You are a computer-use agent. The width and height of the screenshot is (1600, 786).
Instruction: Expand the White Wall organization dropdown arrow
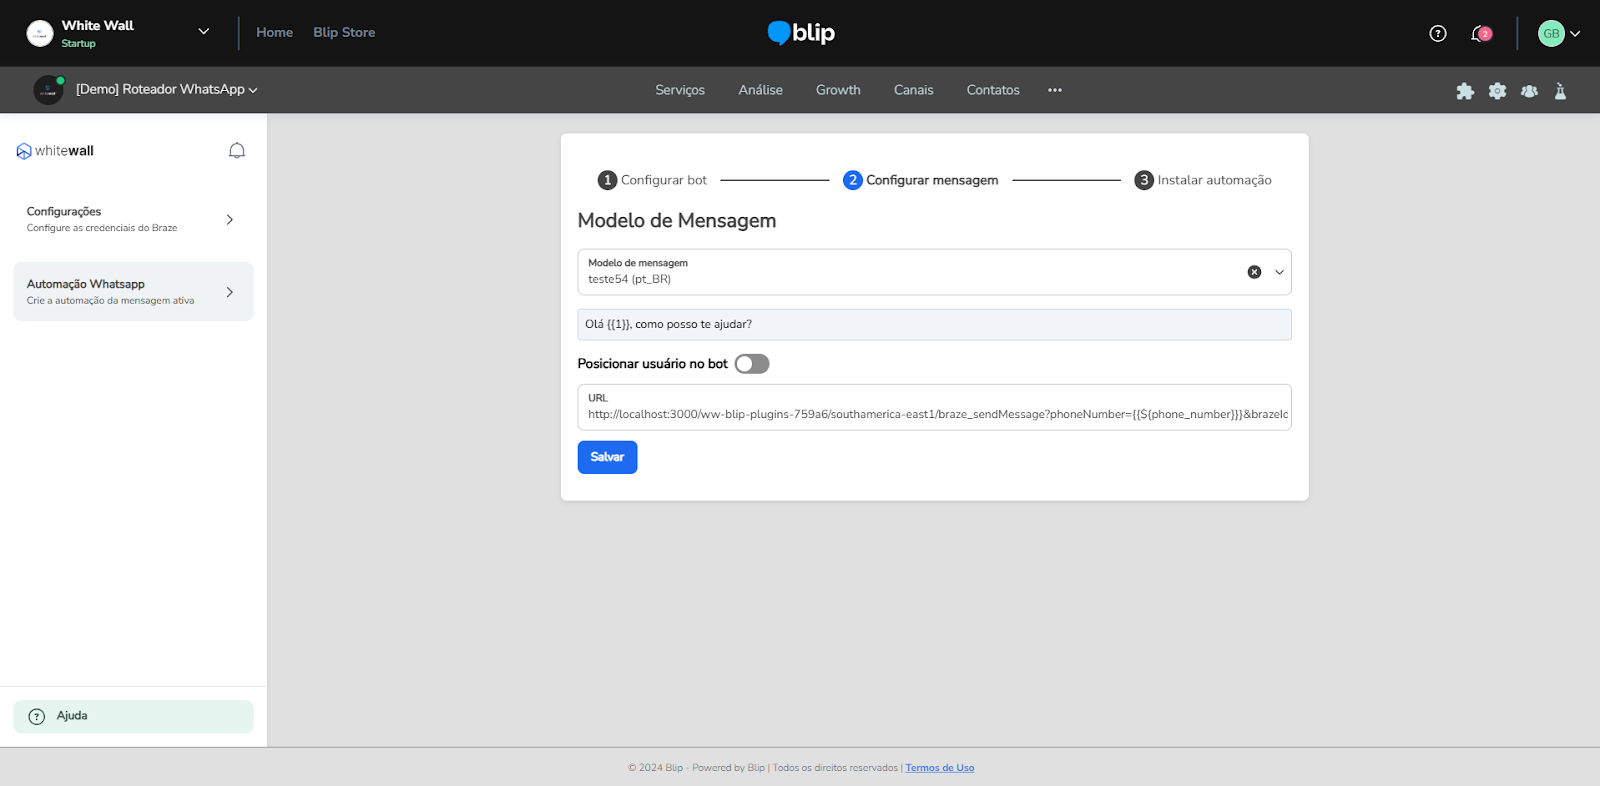click(204, 32)
